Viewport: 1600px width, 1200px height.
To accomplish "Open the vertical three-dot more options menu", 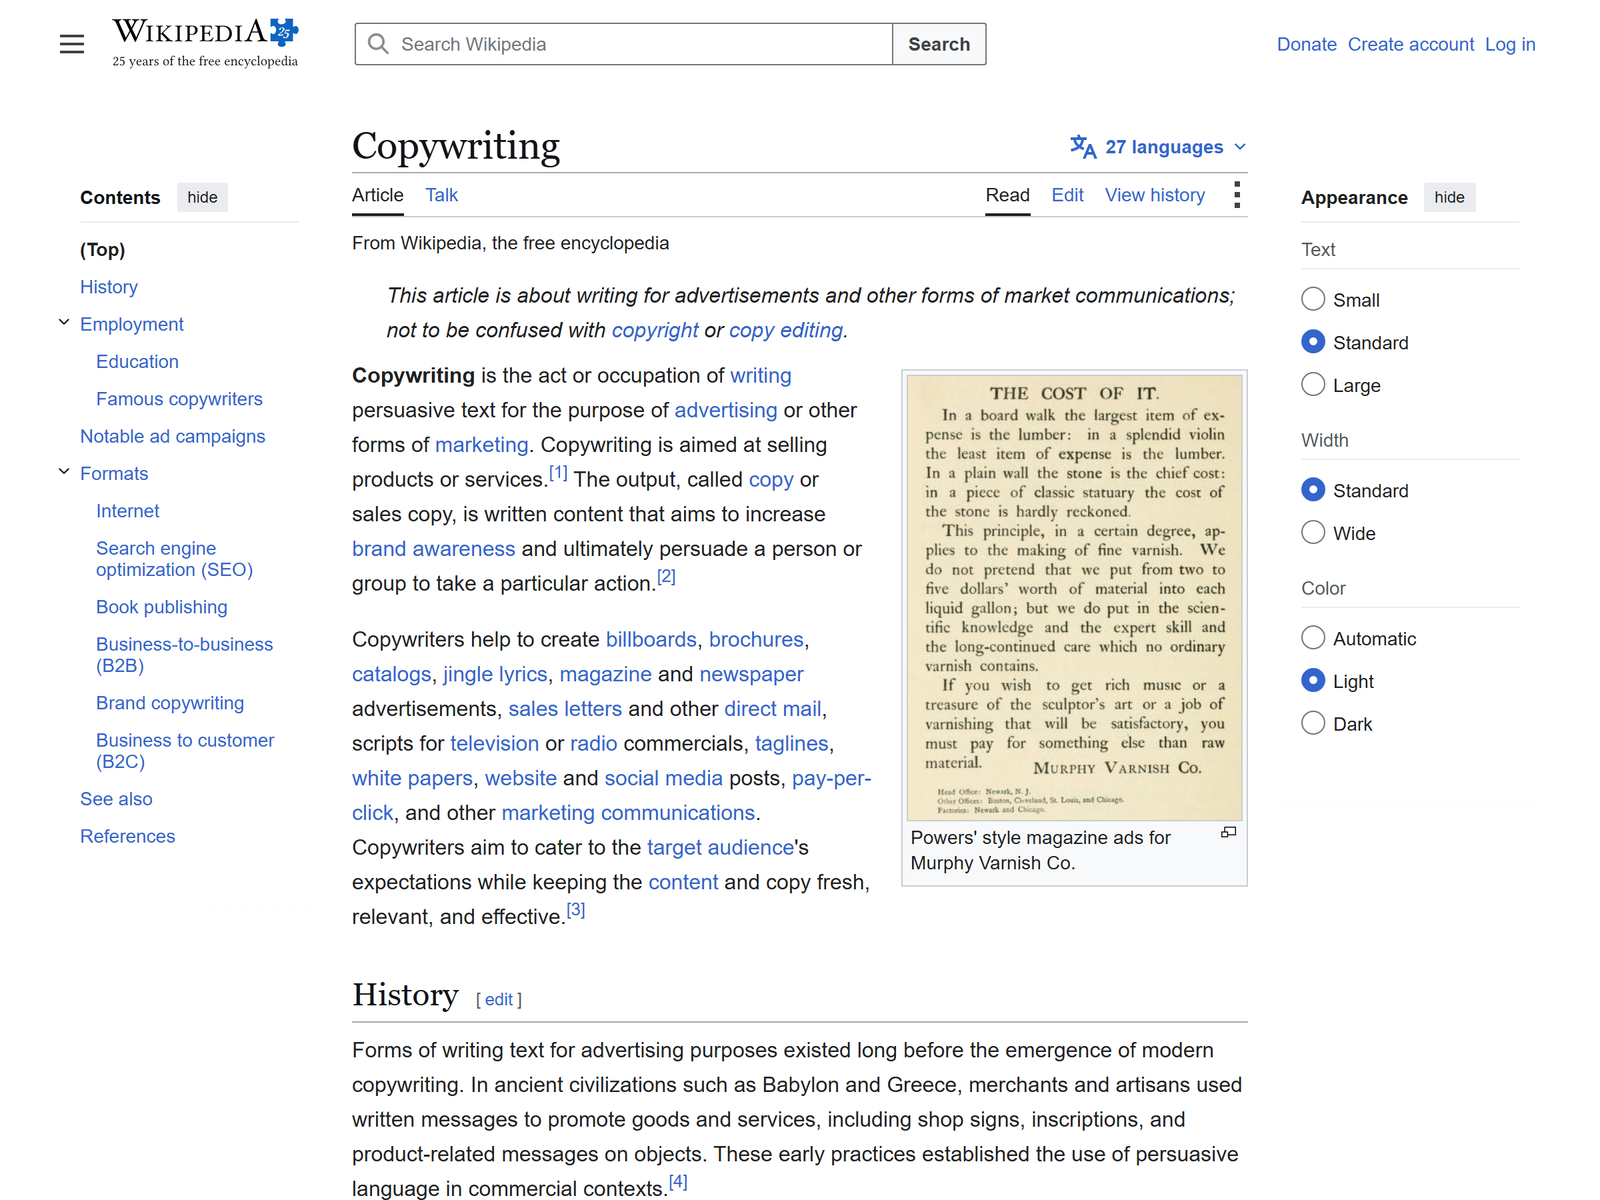I will coord(1237,195).
